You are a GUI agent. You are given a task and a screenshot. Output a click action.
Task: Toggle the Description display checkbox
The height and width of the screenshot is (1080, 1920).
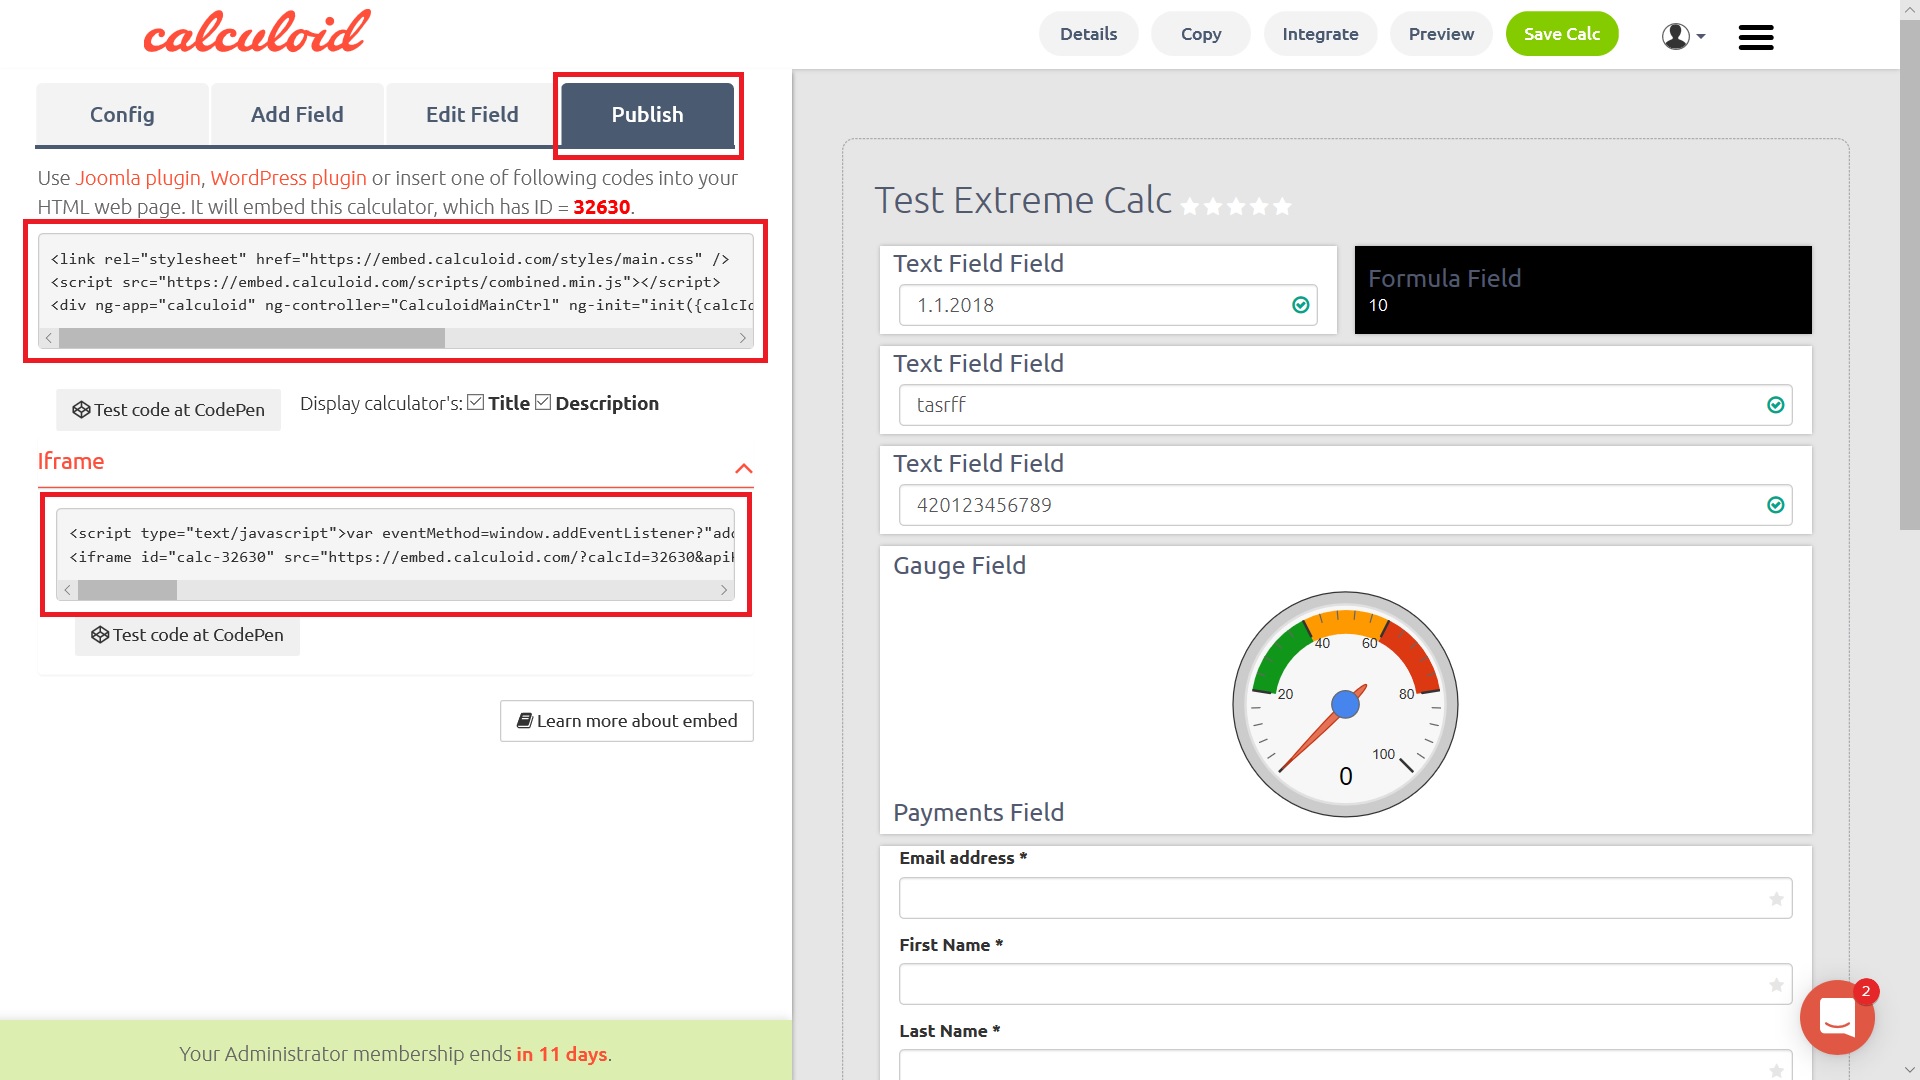coord(543,402)
